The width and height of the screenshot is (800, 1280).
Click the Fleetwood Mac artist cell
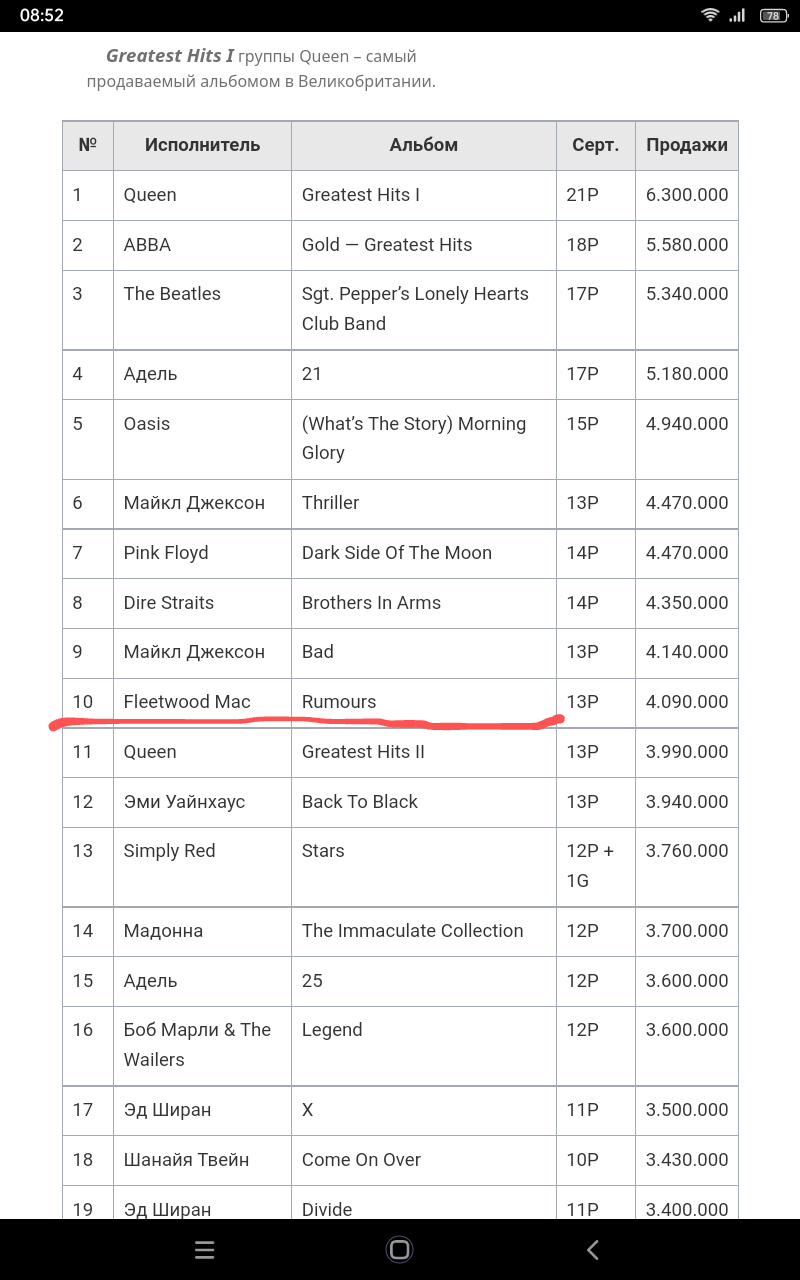coord(202,702)
